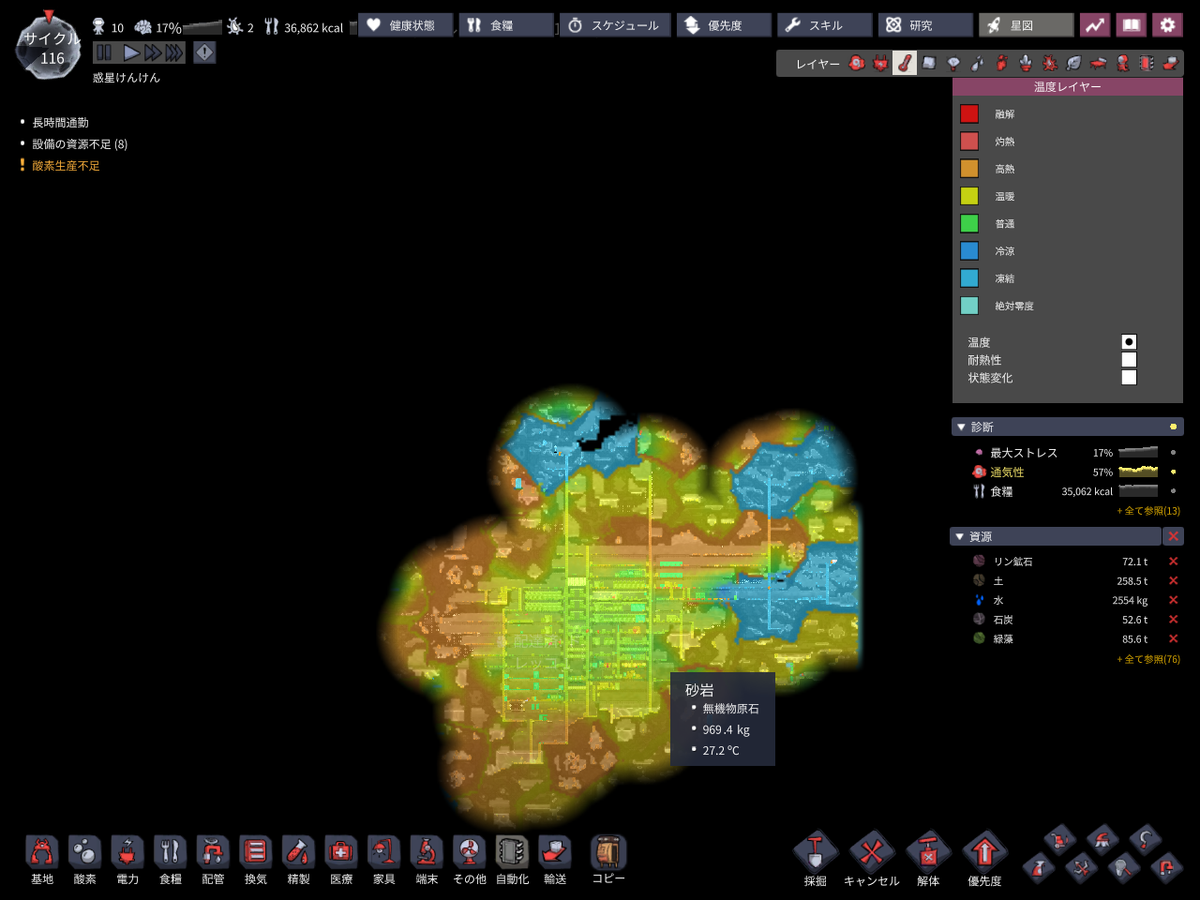Screen dimensions: 1200x900
Task: Select the germ overlay icon in the layer bar
Action: pyautogui.click(x=1050, y=64)
